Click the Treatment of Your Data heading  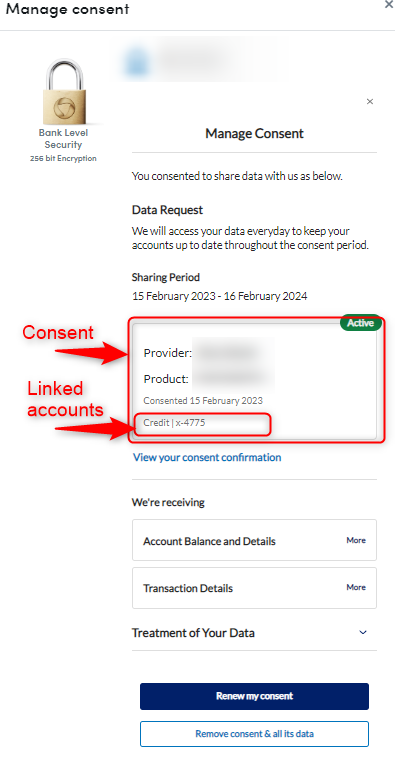pos(193,633)
